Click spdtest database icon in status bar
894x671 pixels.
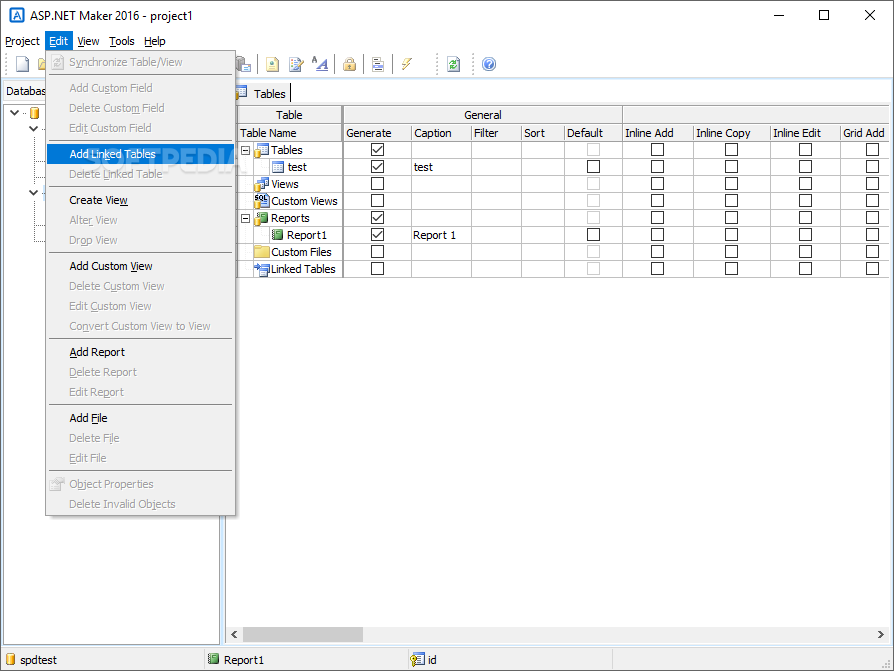(x=10, y=659)
